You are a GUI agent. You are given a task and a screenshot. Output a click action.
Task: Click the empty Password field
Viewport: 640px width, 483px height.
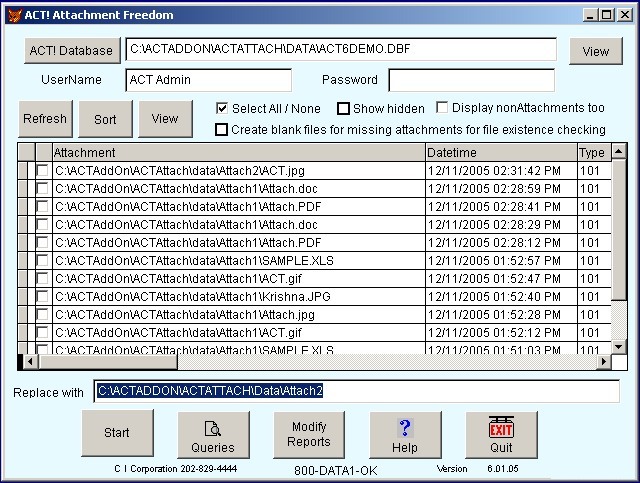pos(471,80)
